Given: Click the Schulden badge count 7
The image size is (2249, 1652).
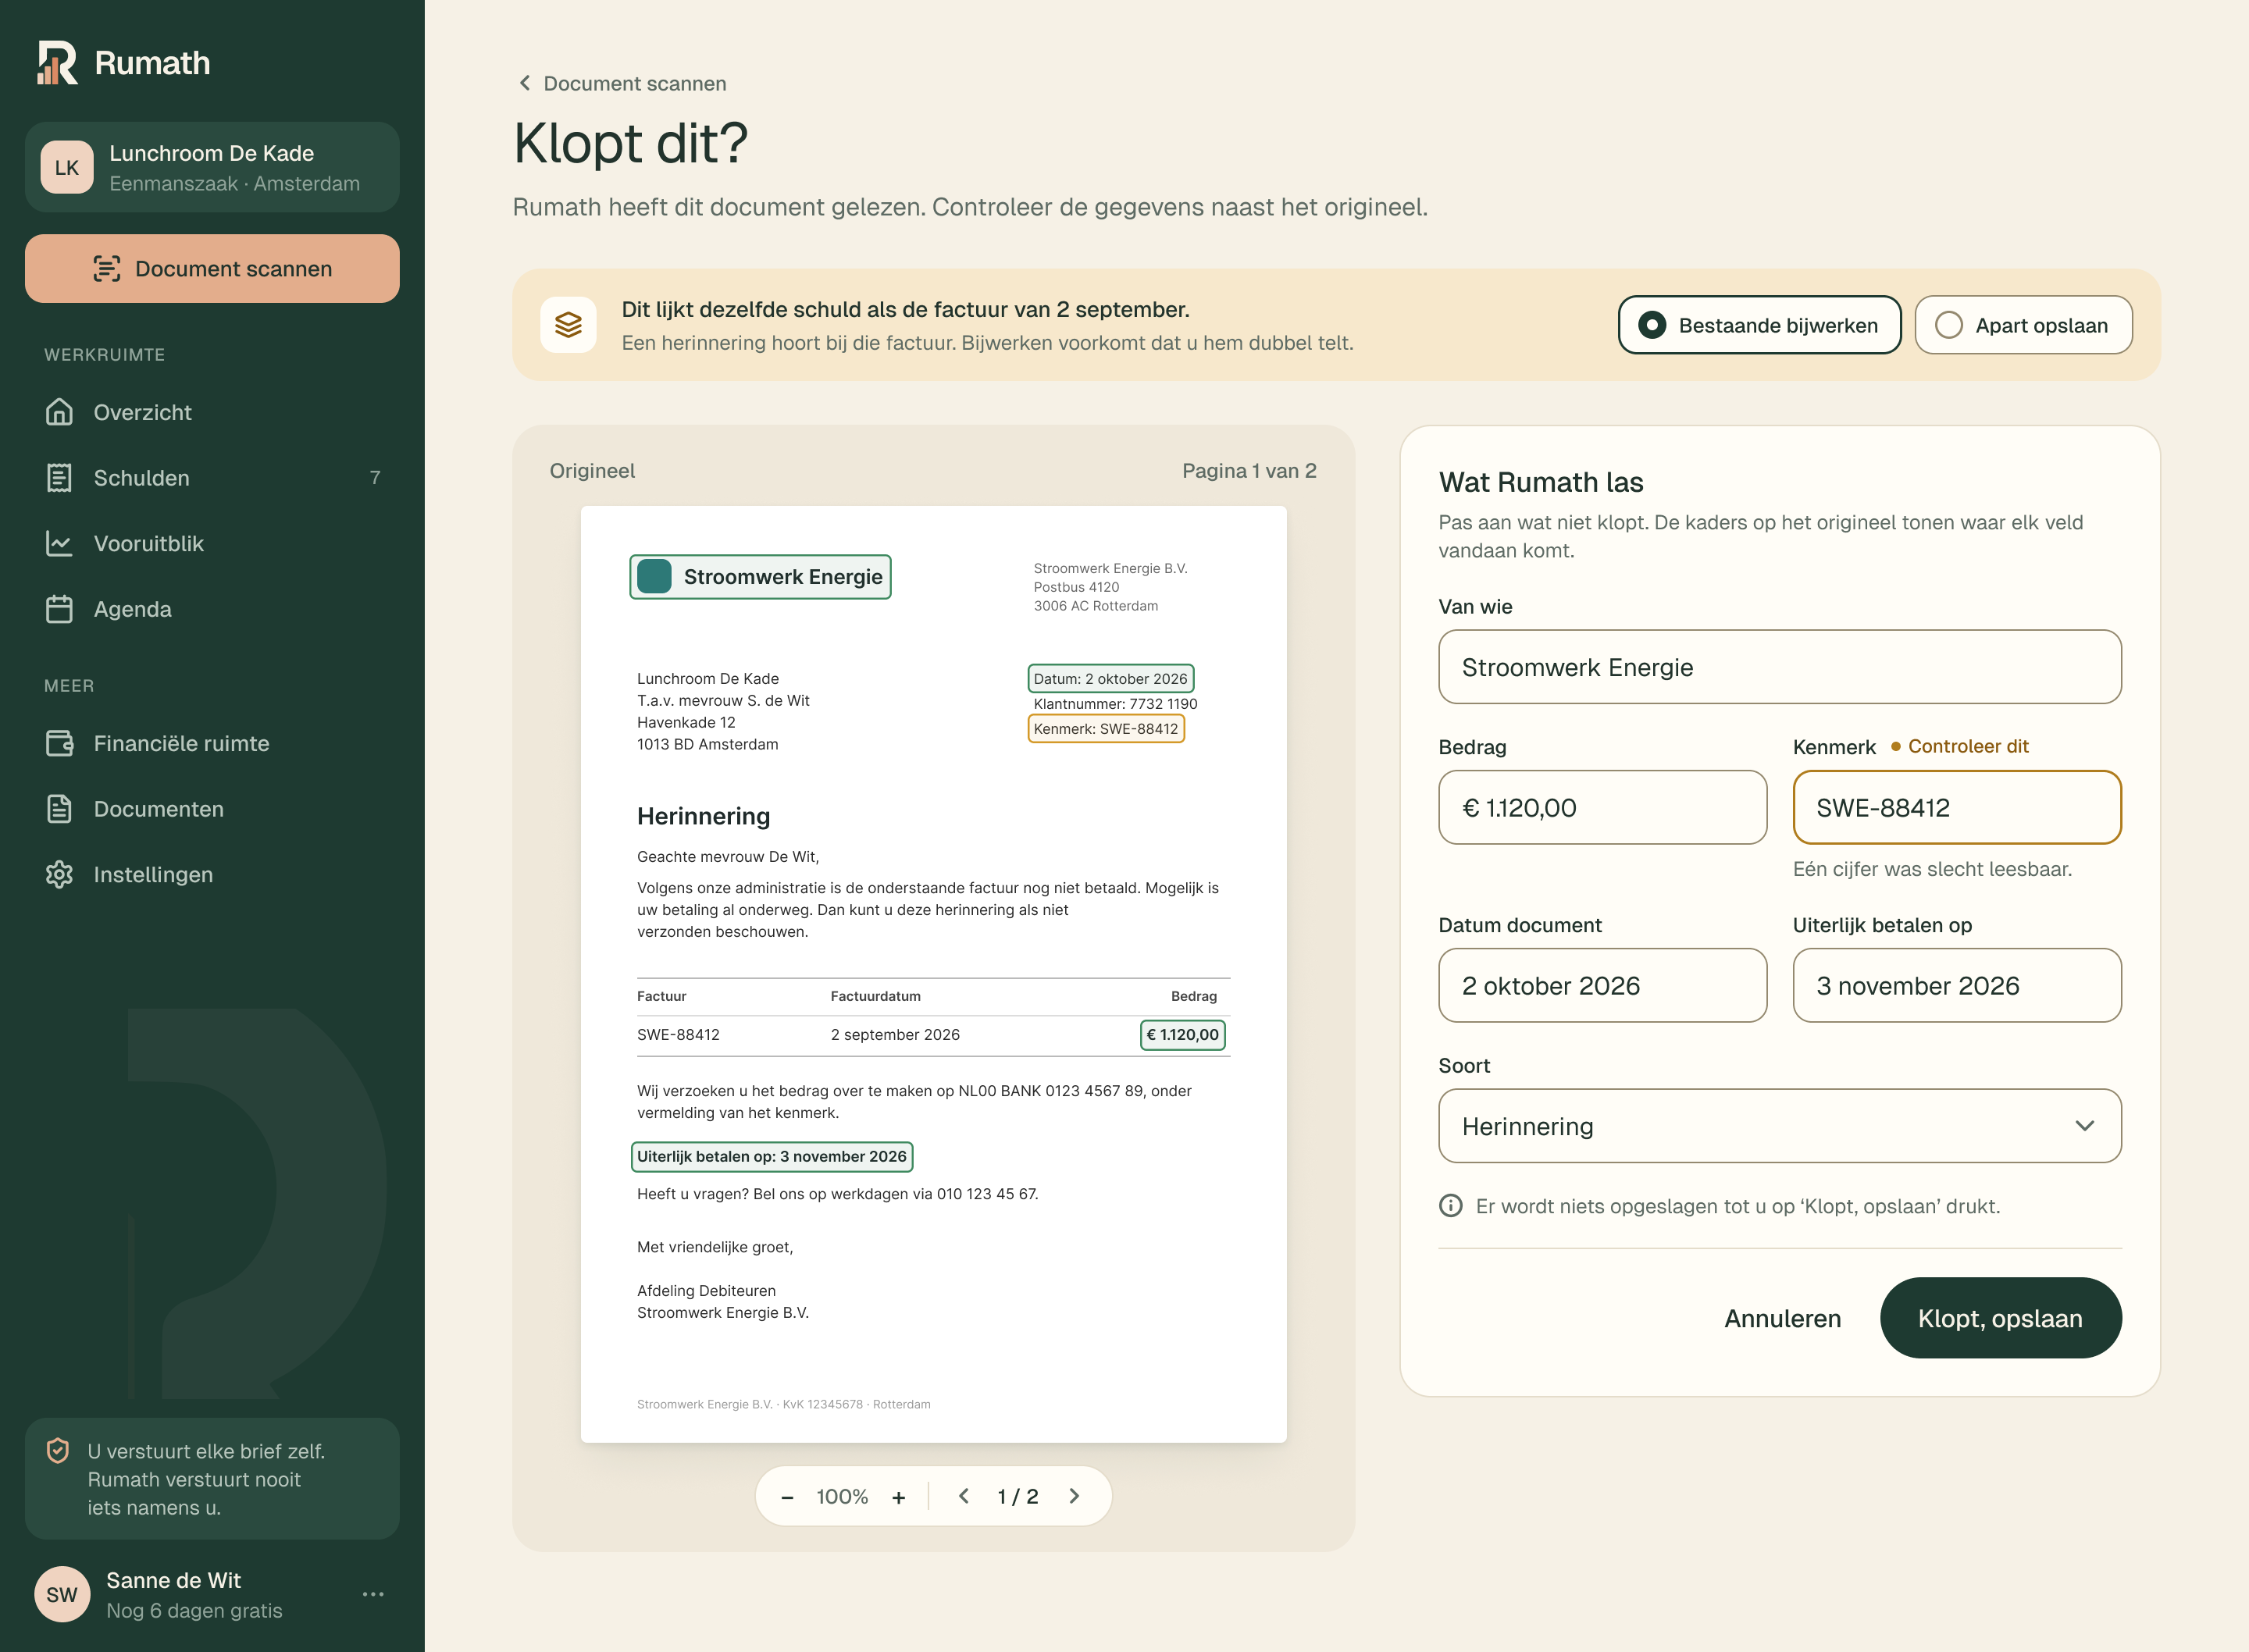Looking at the screenshot, I should point(375,478).
